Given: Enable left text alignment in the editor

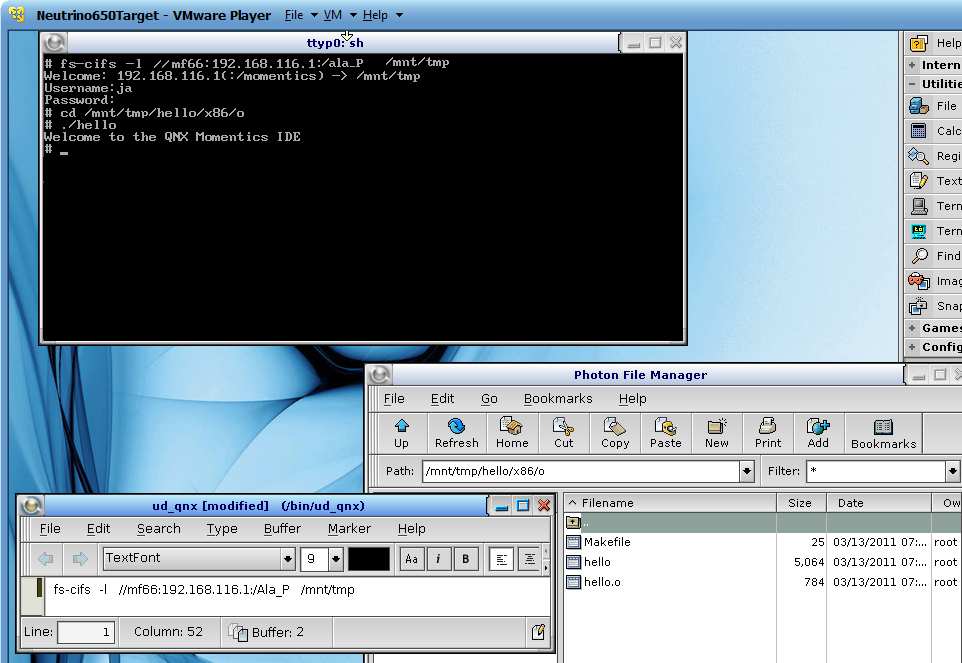Looking at the screenshot, I should (503, 560).
